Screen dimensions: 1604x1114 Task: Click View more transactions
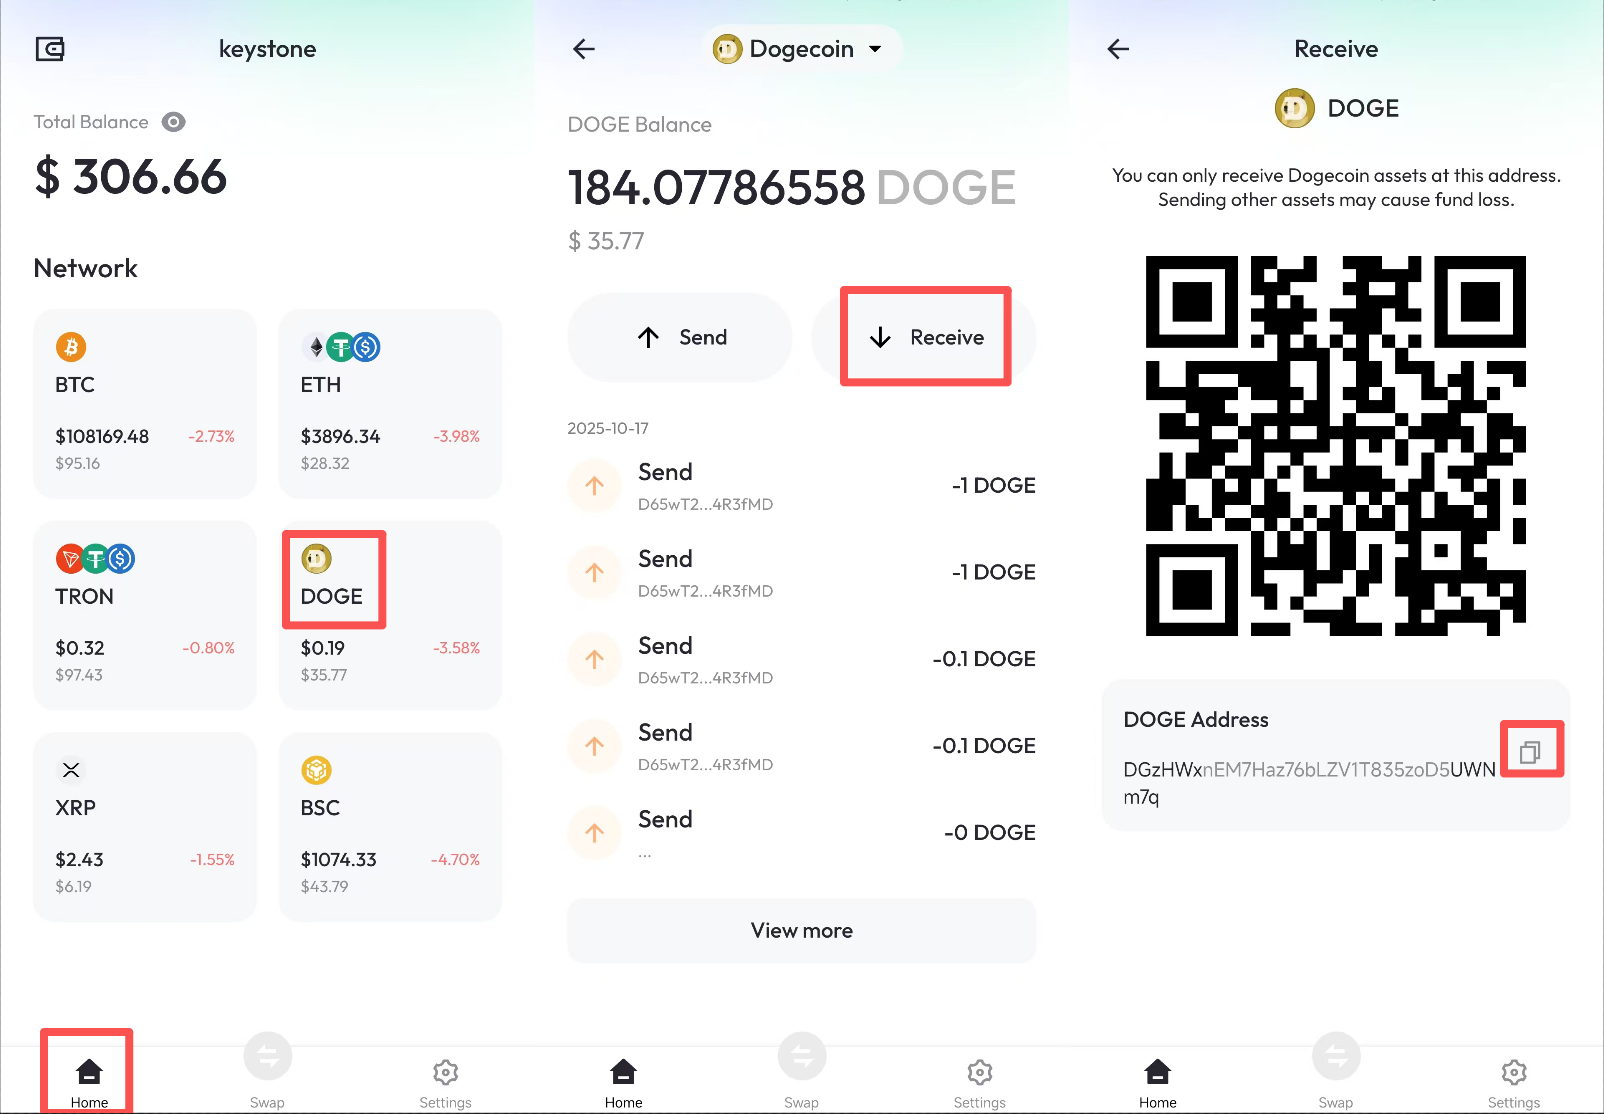pos(802,931)
